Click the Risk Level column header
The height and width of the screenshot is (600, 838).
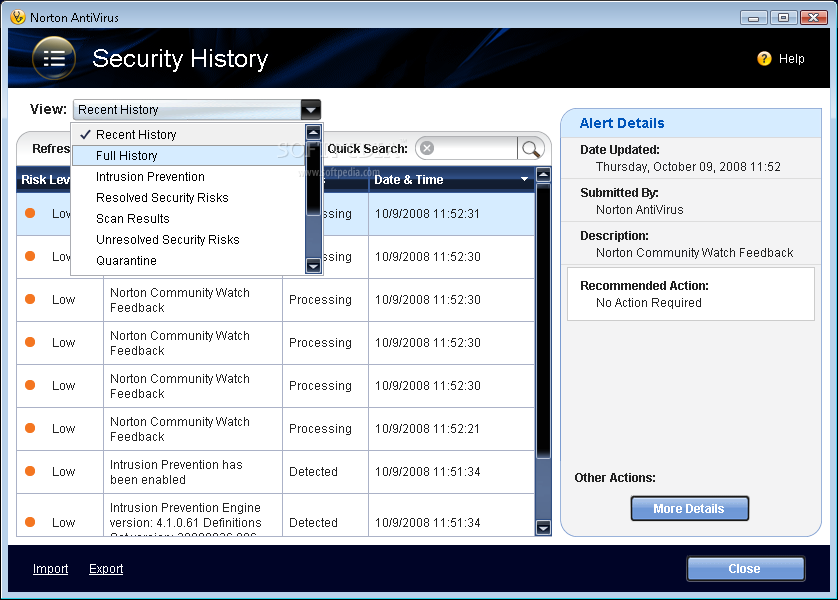pos(45,180)
